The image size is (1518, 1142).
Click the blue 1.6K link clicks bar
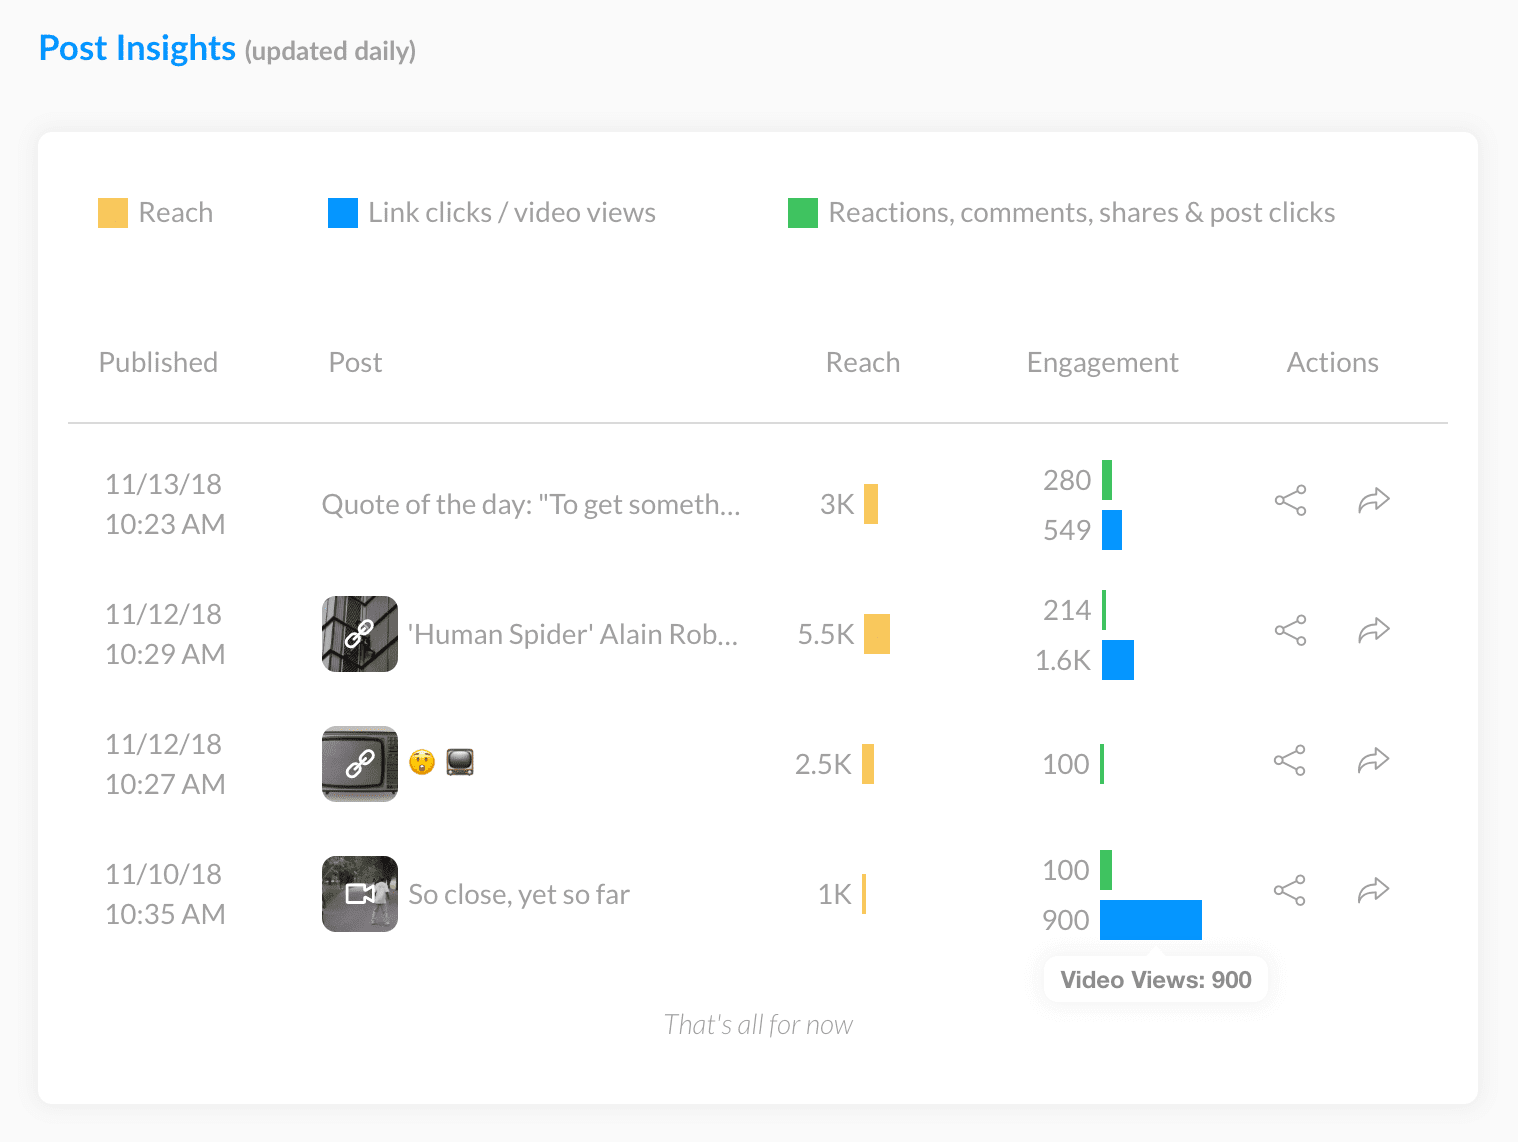click(1118, 660)
